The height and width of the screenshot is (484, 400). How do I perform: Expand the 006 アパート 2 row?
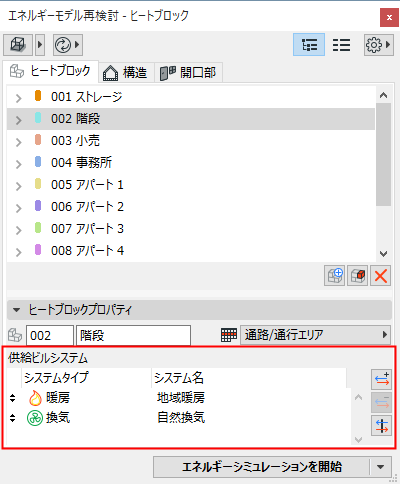[x=19, y=208]
